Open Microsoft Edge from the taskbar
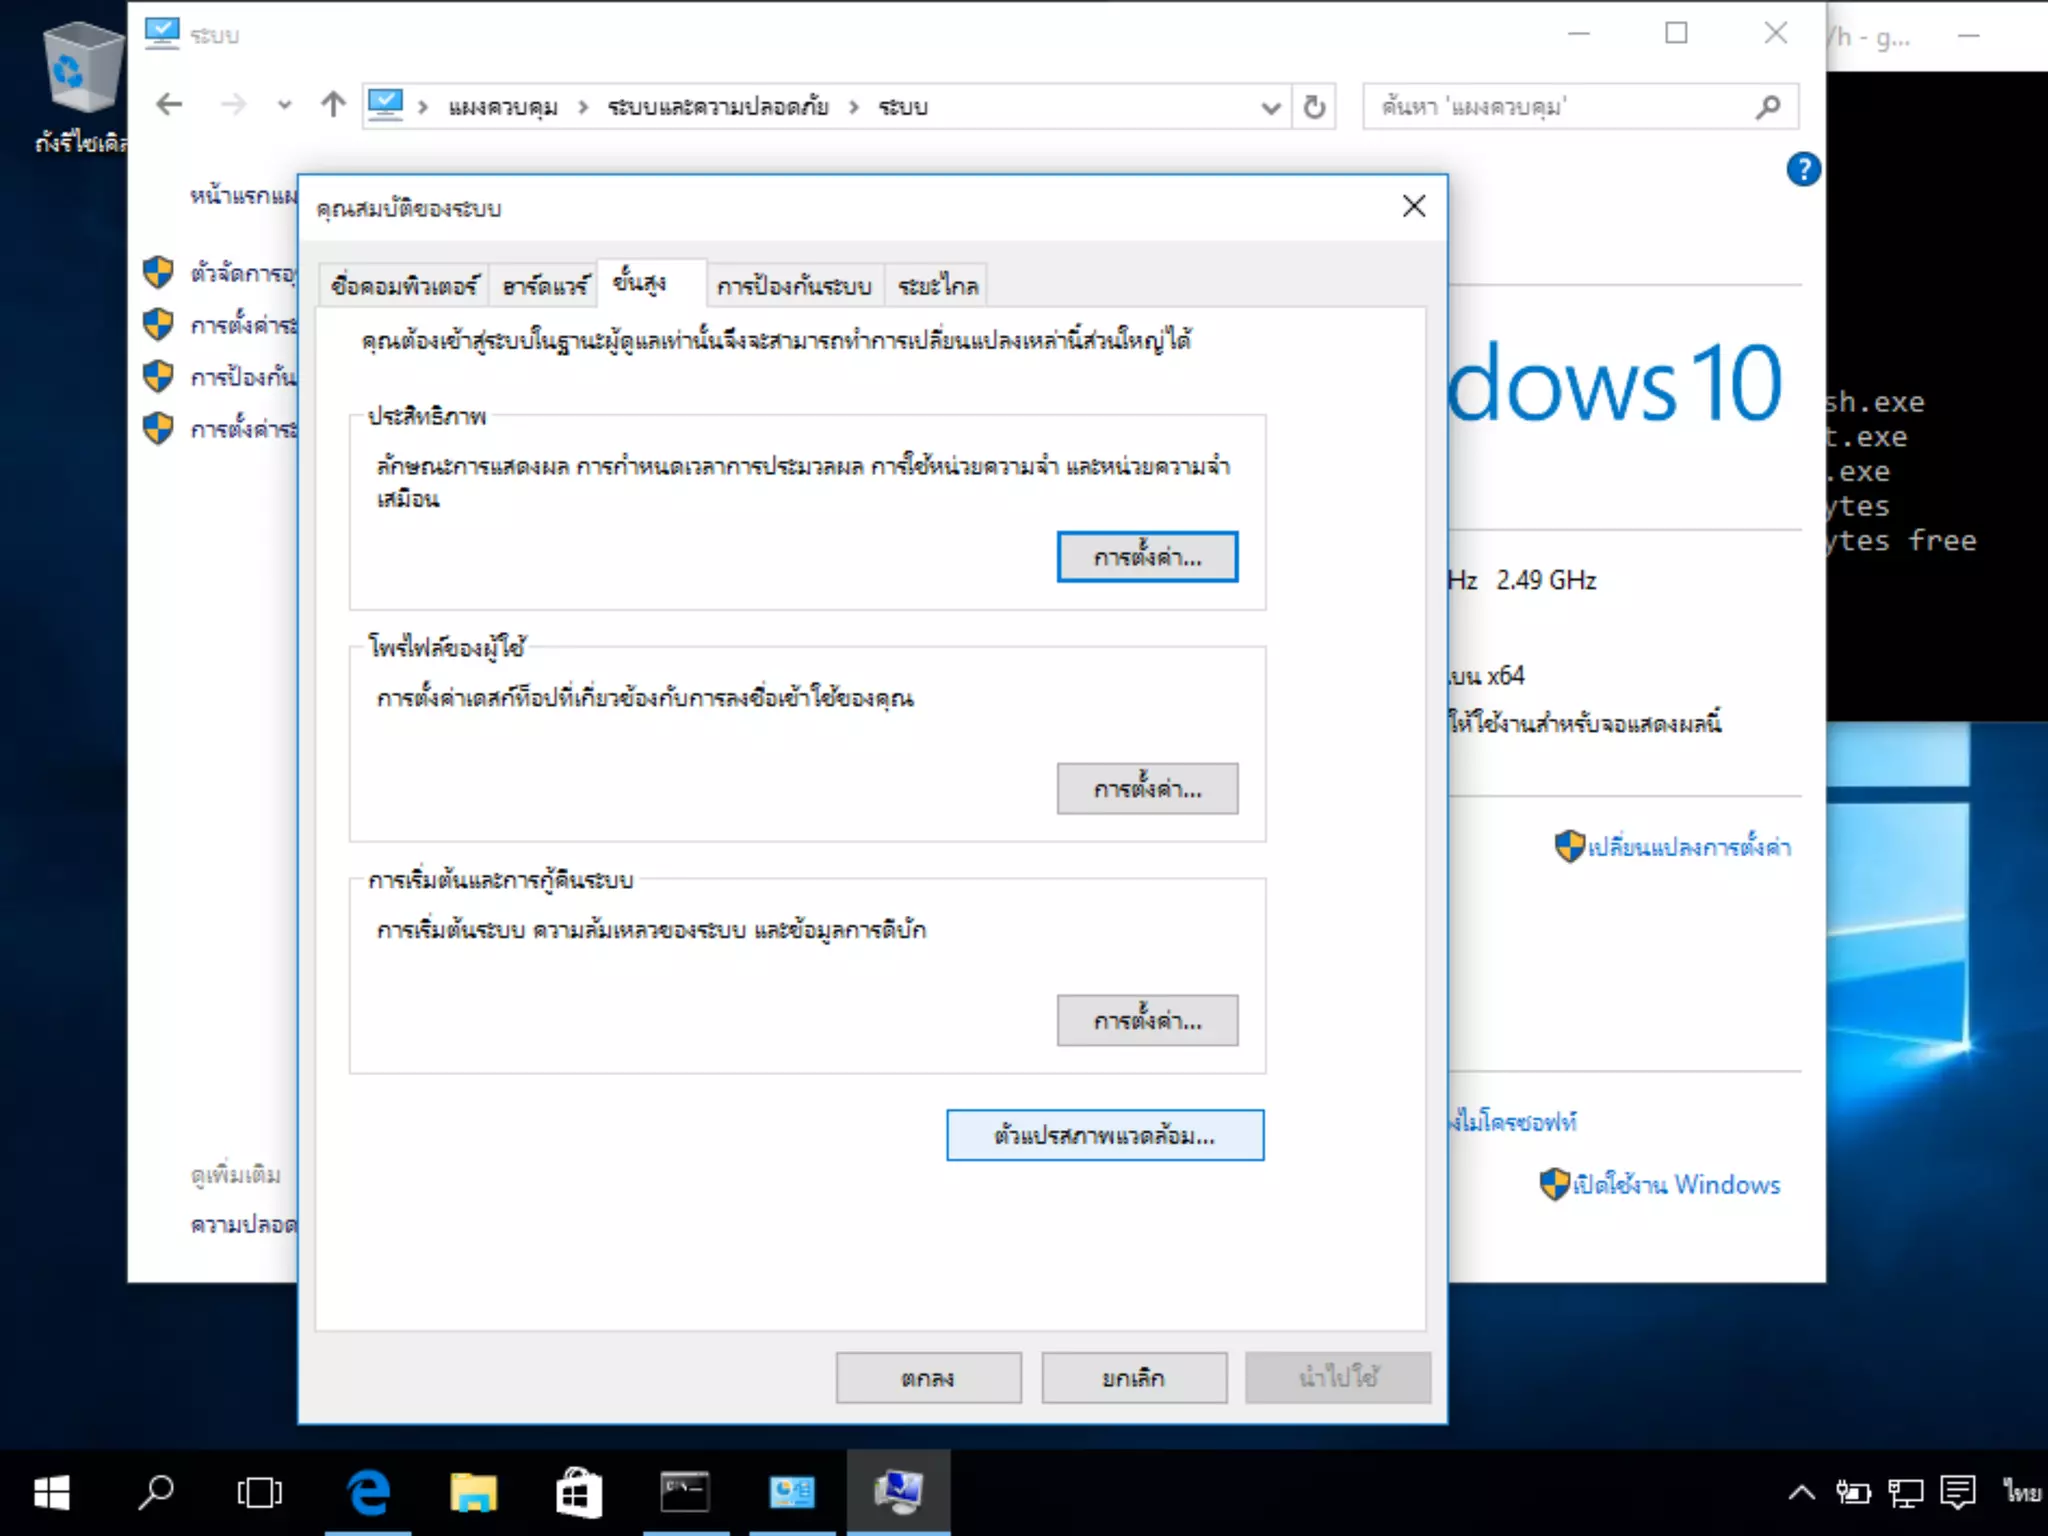The image size is (2048, 1536). click(x=368, y=1492)
